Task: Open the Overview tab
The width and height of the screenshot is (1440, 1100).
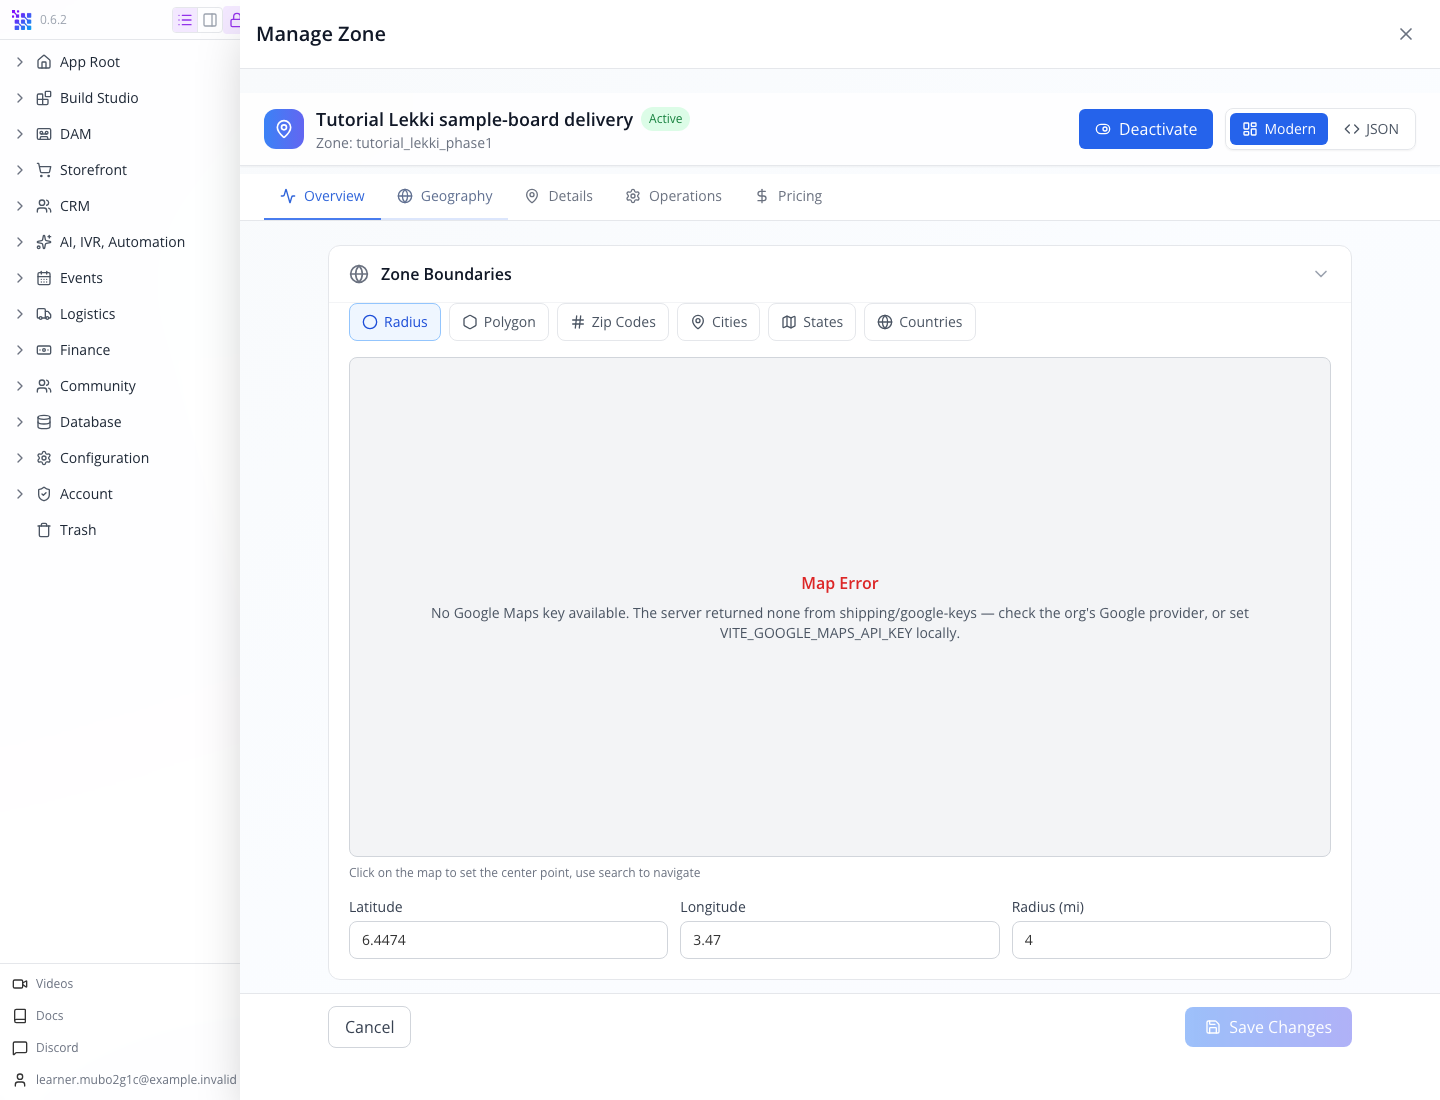Action: (322, 196)
